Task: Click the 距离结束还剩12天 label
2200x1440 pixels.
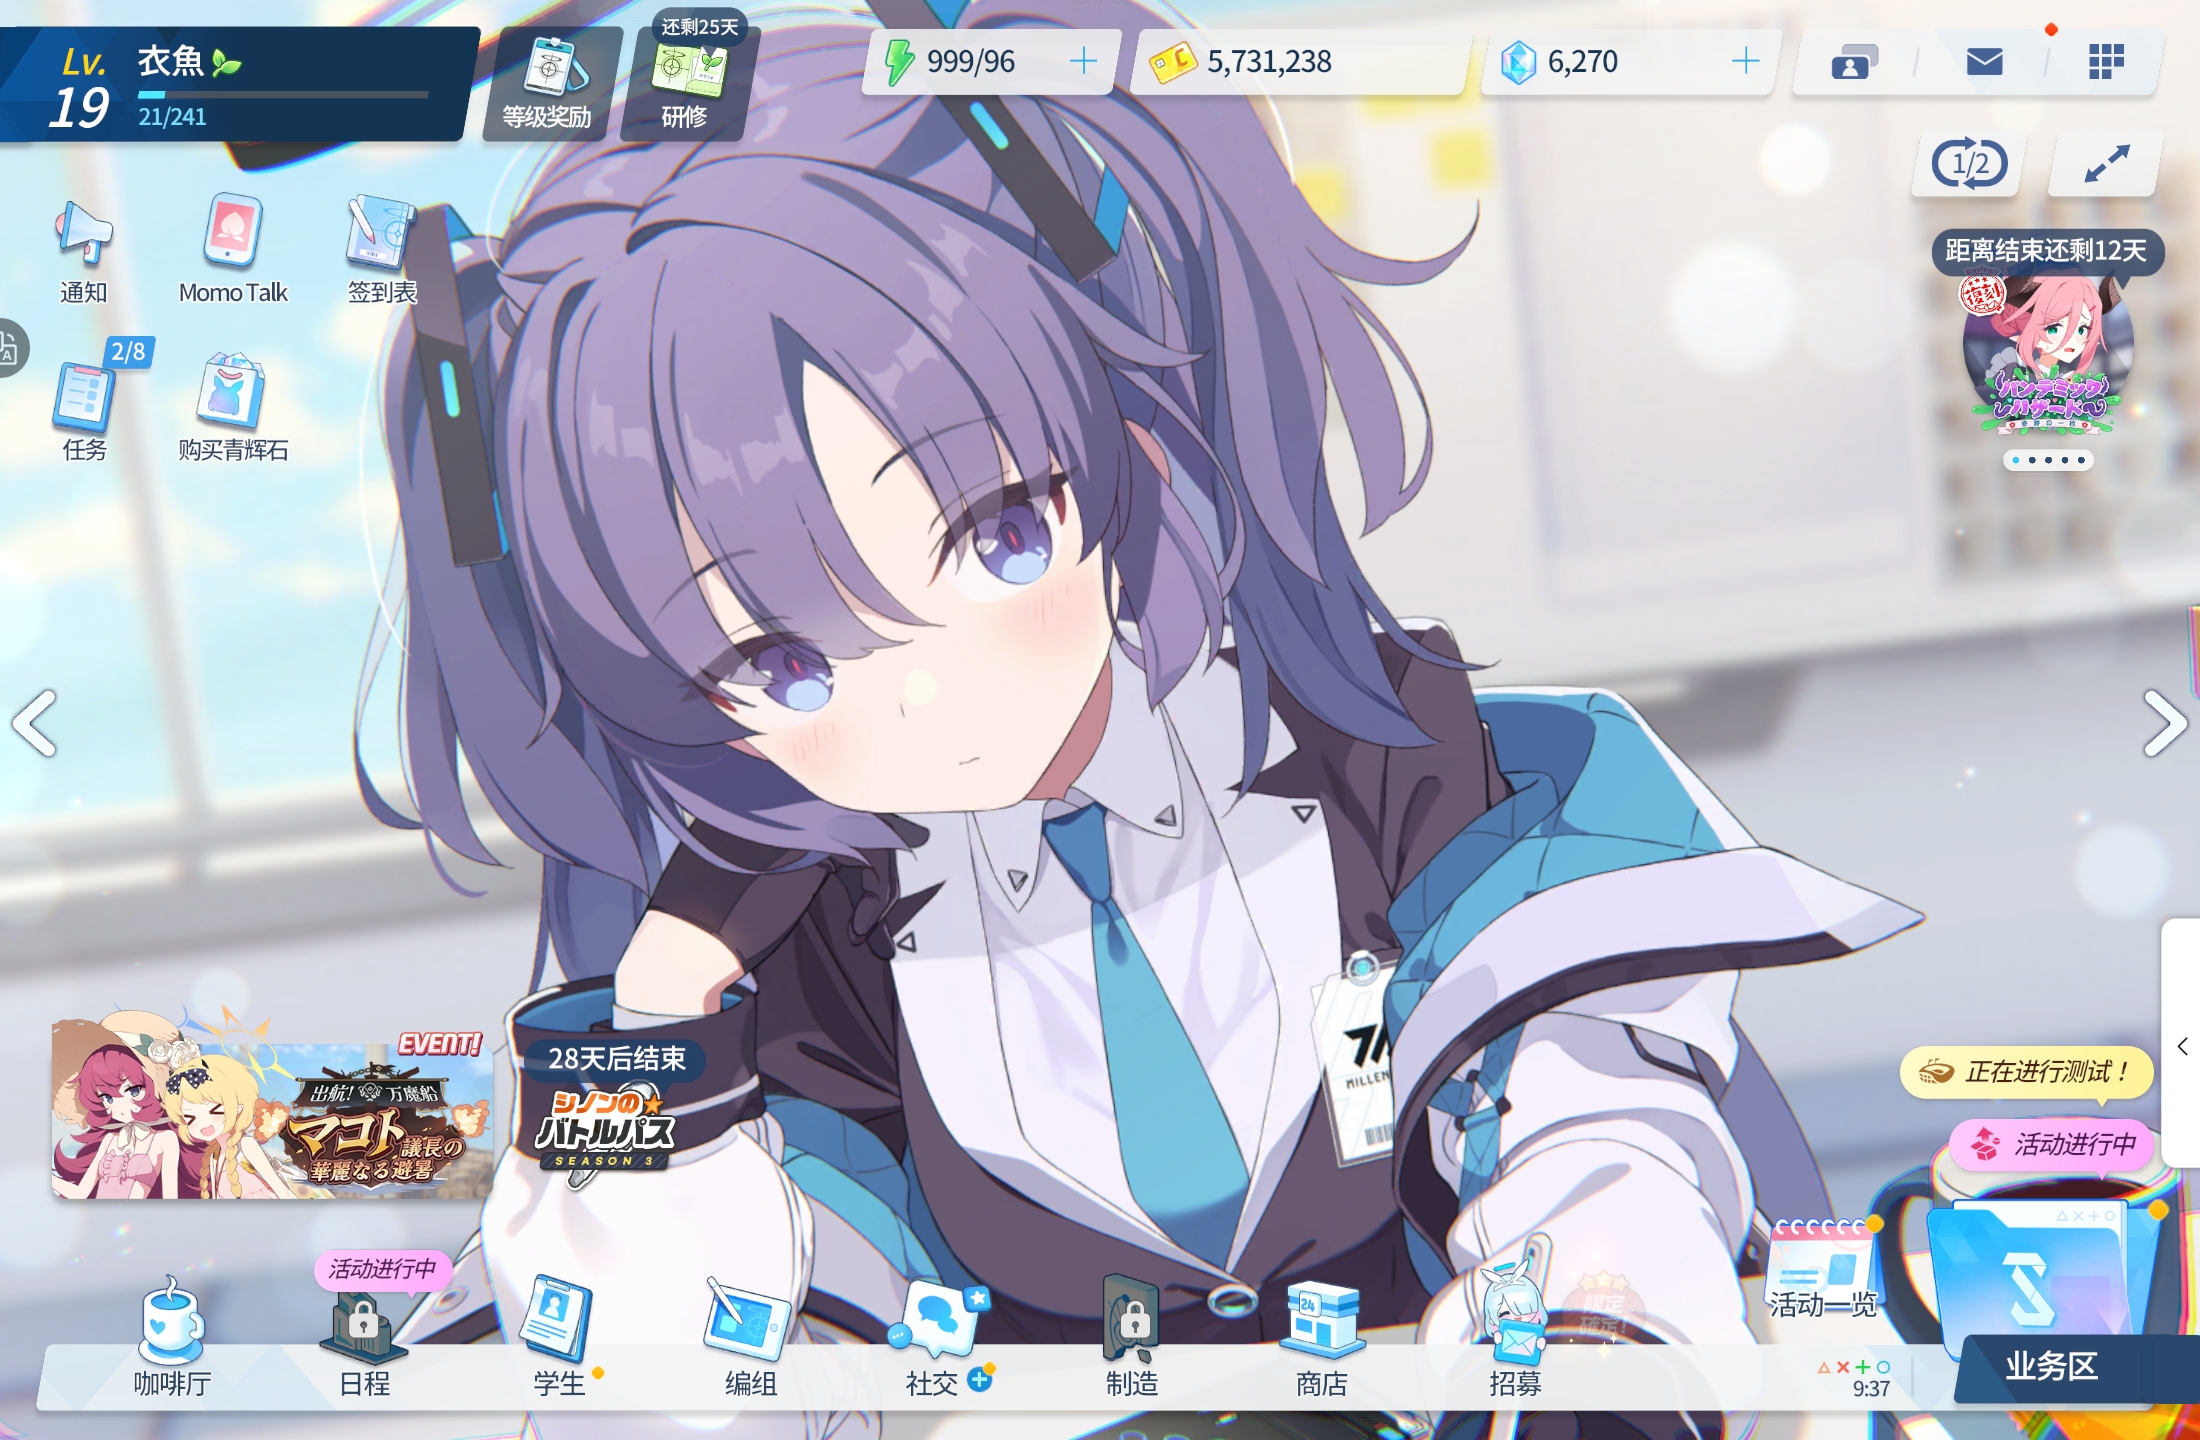Action: [2046, 251]
